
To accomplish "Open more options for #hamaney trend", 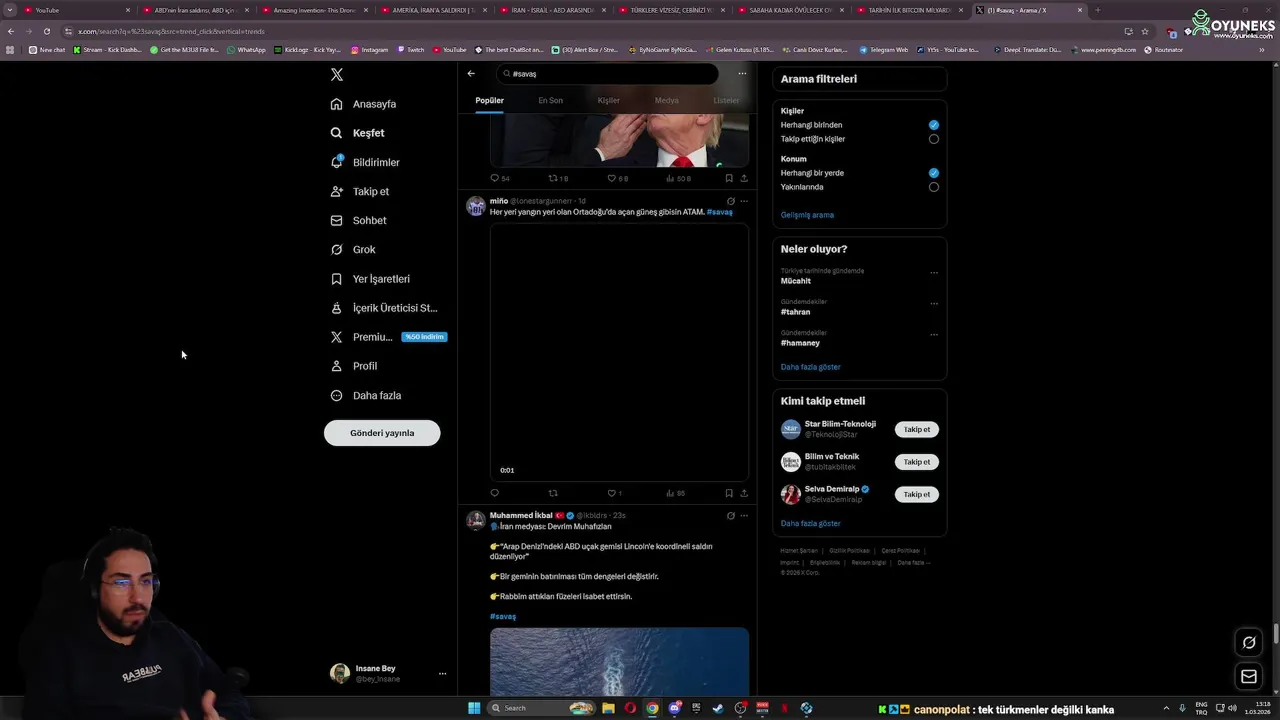I will click(x=934, y=334).
